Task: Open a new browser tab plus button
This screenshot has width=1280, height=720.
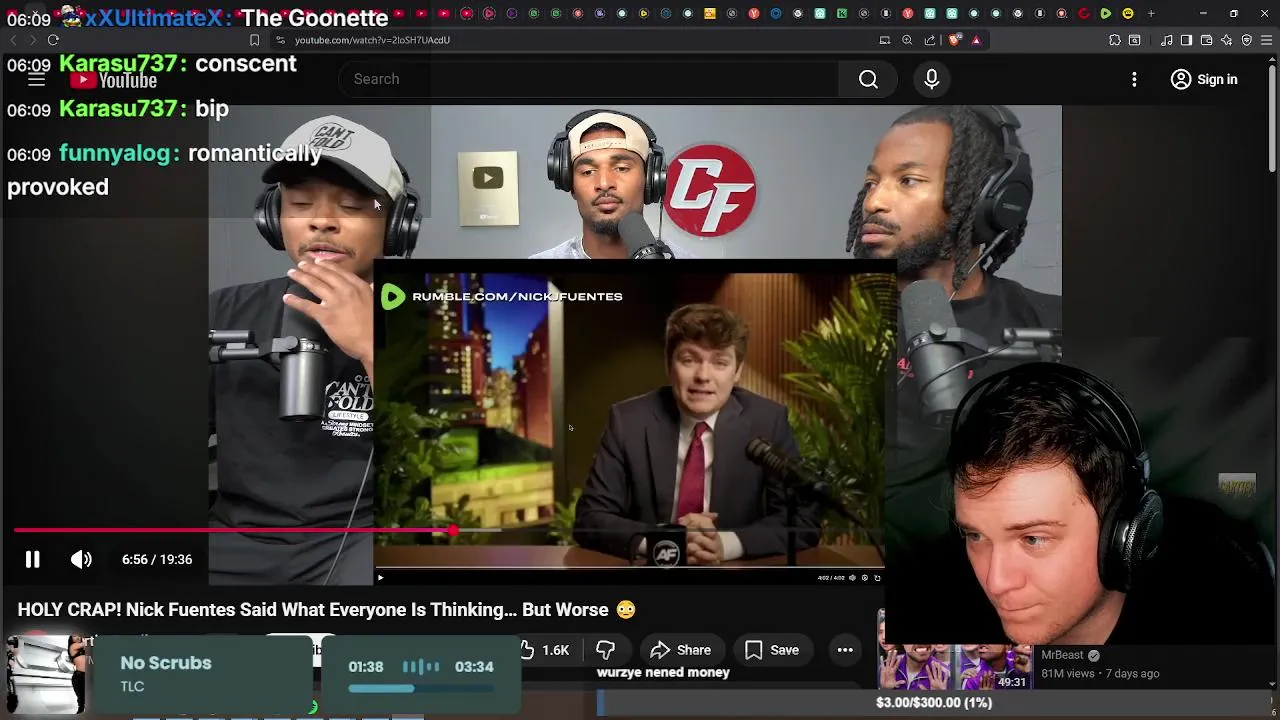Action: (x=1151, y=13)
